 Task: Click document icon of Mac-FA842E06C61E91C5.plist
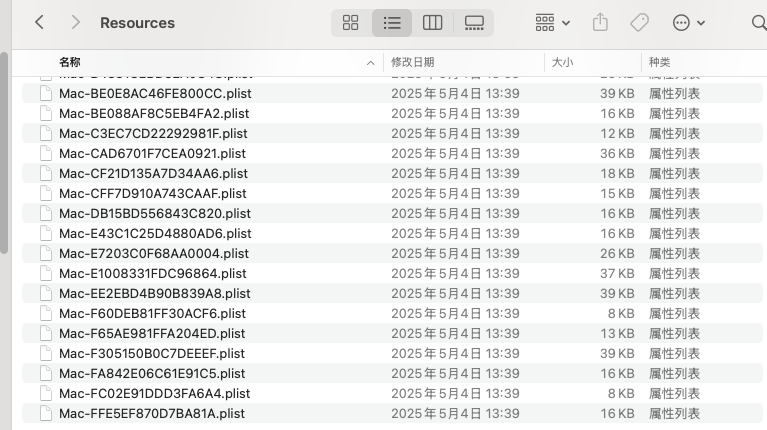tap(46, 374)
